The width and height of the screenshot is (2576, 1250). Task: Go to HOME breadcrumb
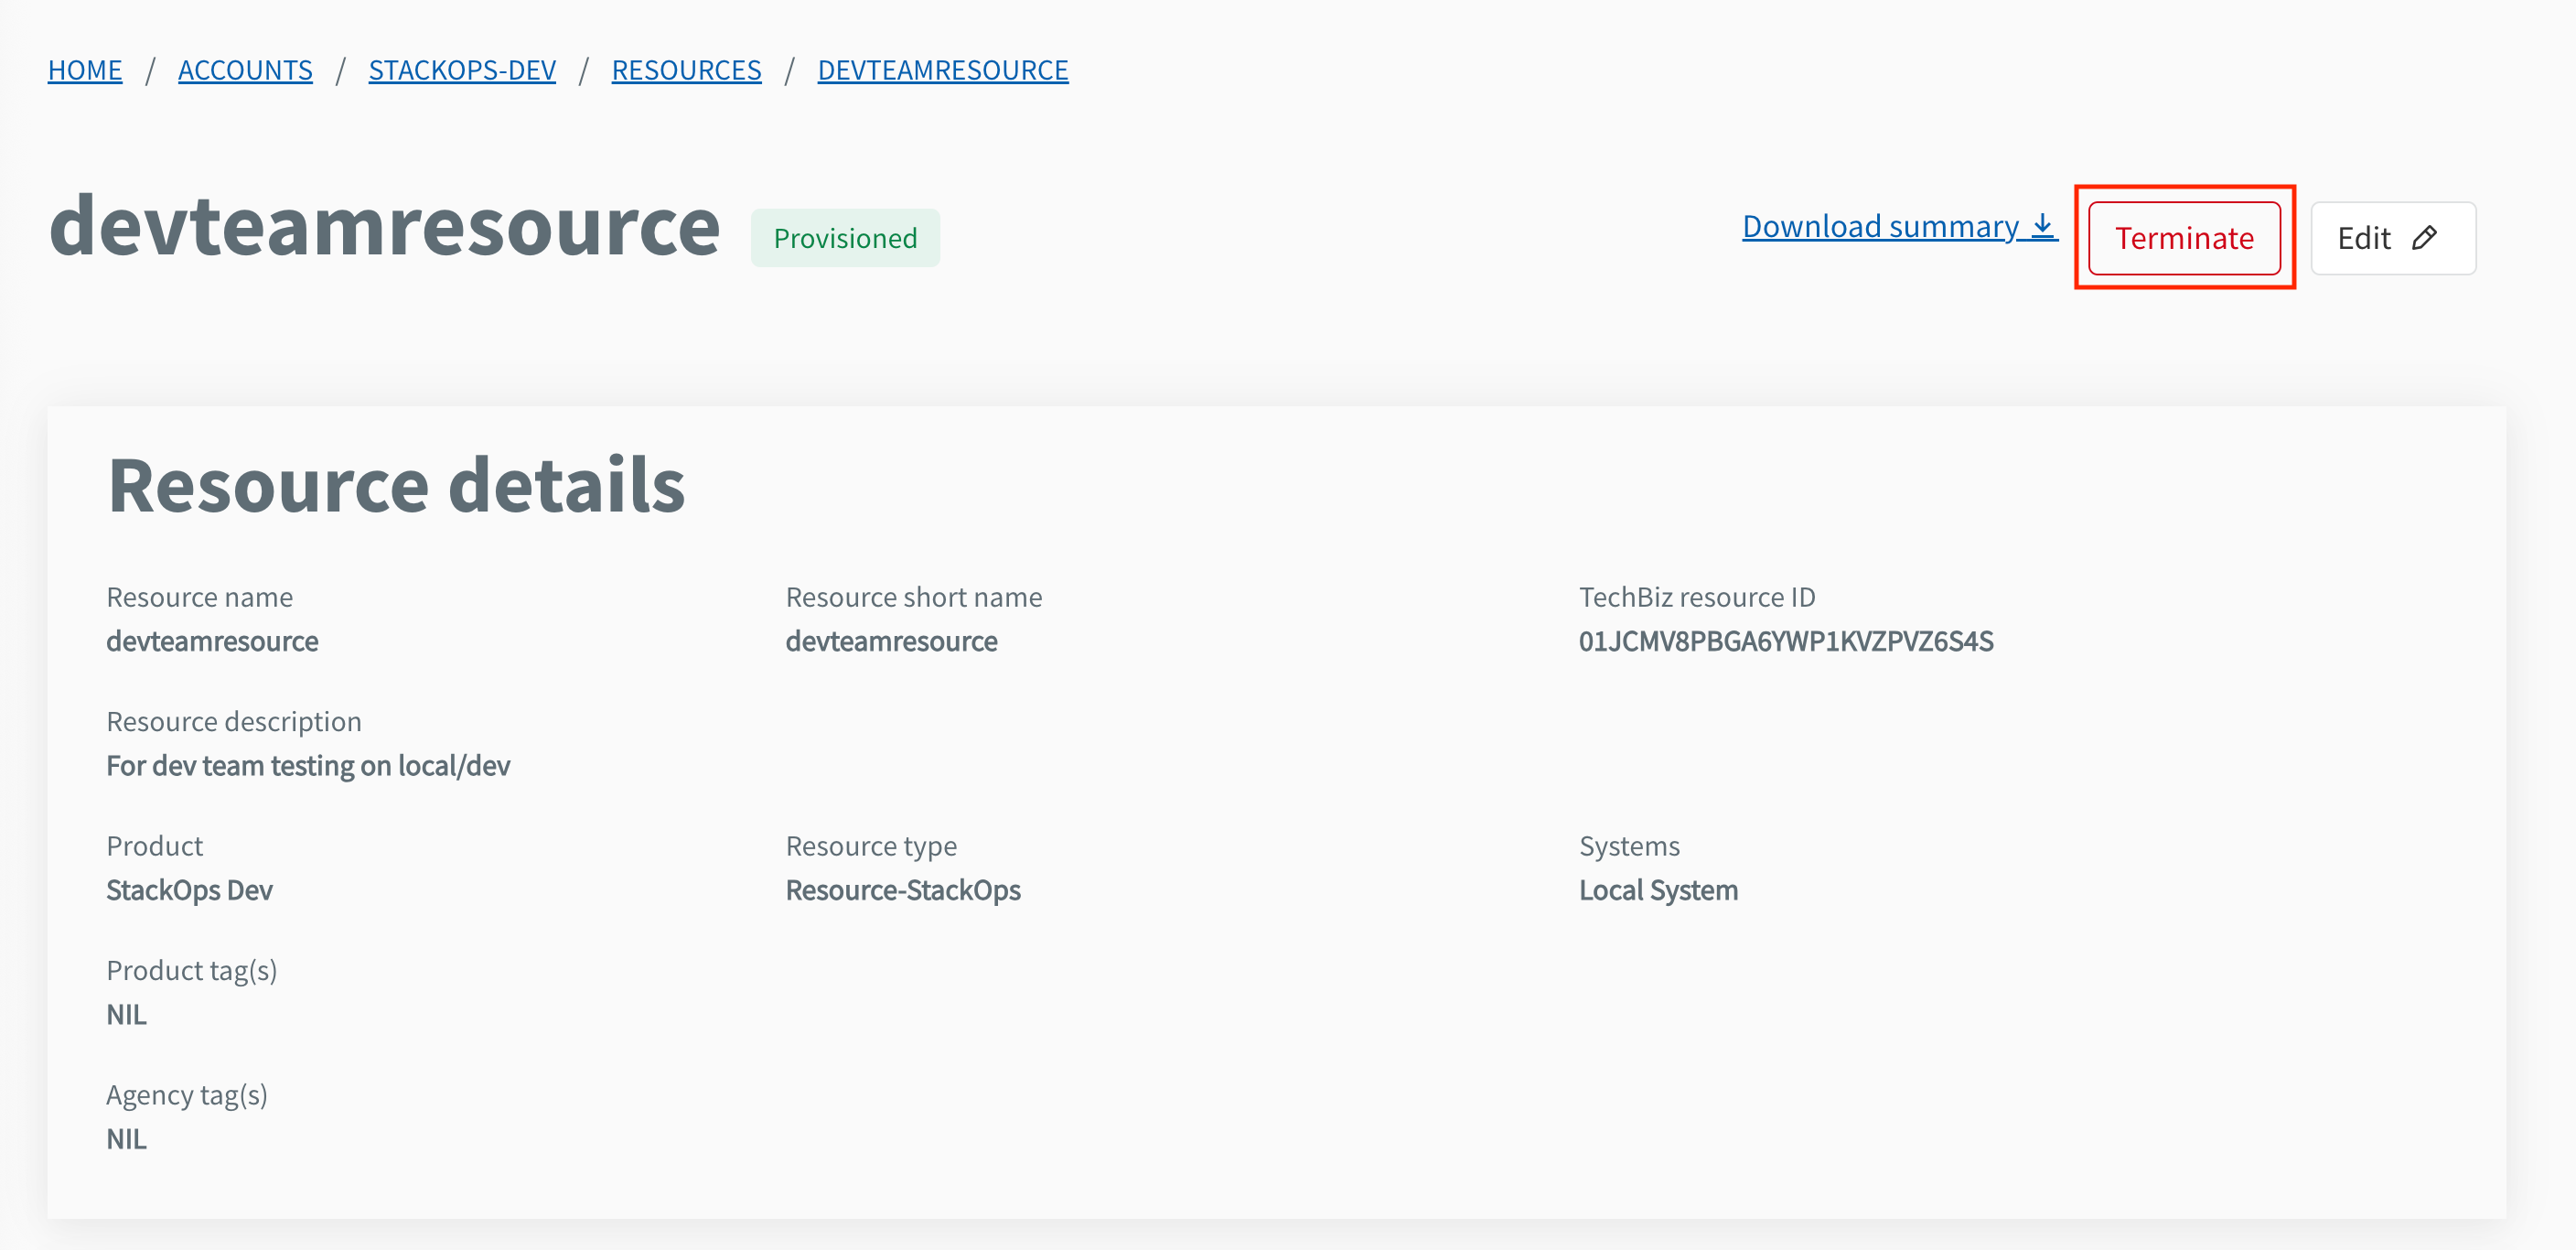pos(85,70)
